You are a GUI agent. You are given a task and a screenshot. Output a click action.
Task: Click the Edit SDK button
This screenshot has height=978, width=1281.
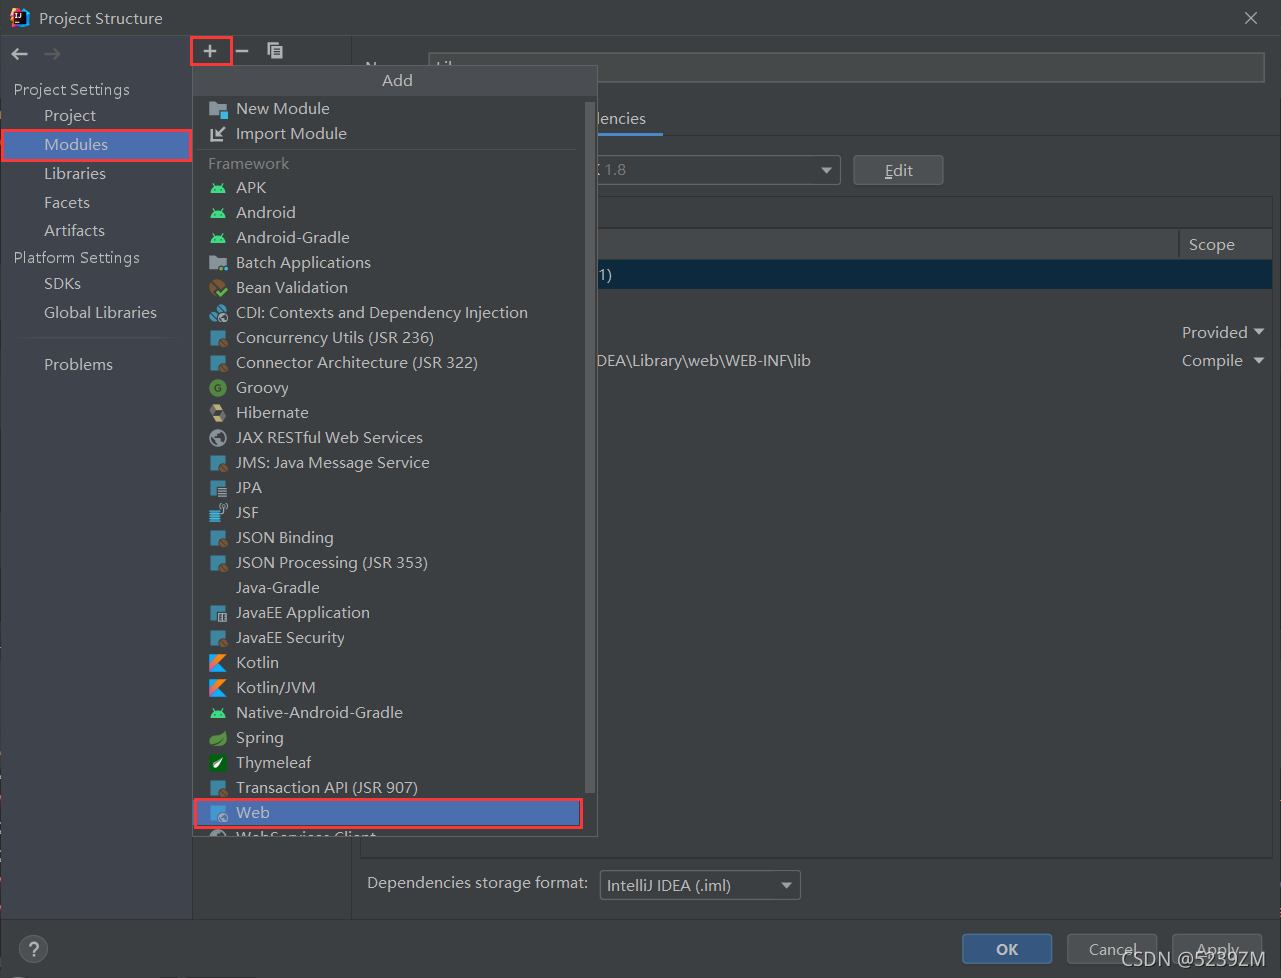coord(898,170)
